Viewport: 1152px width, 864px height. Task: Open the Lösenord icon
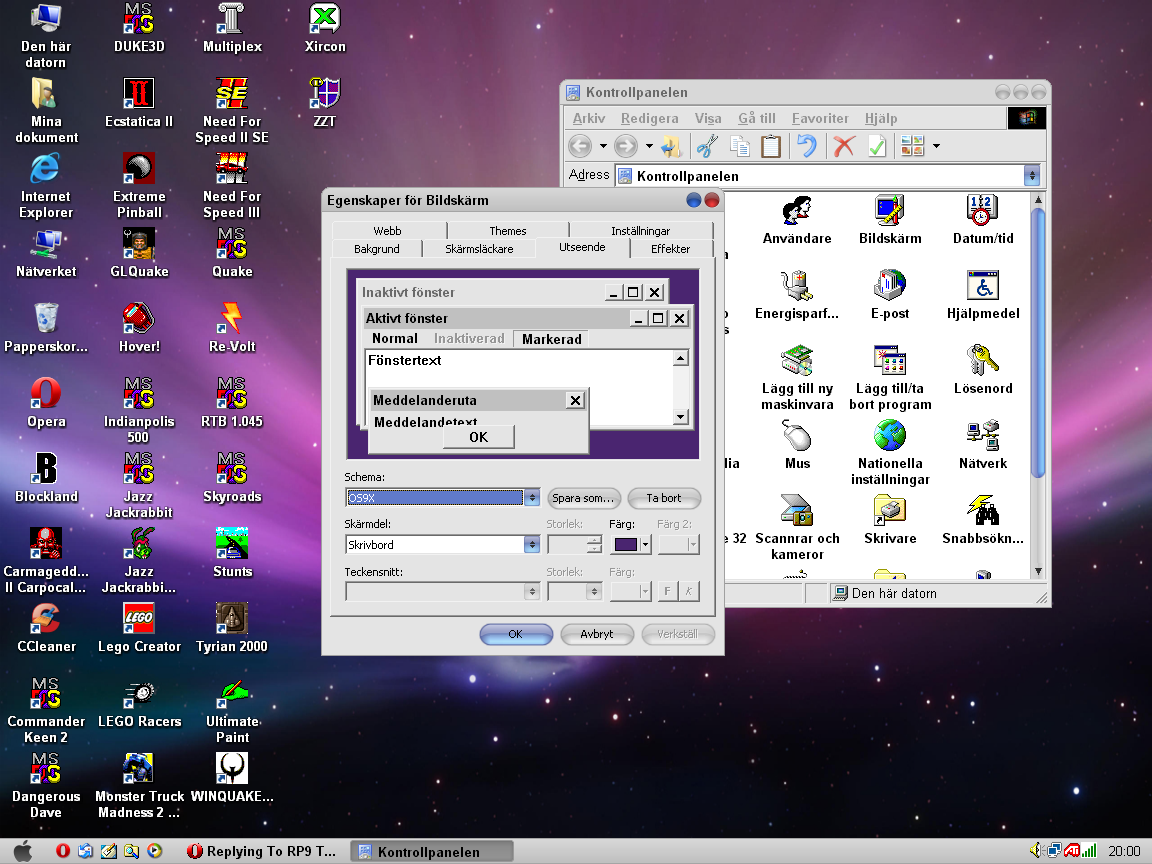(984, 362)
